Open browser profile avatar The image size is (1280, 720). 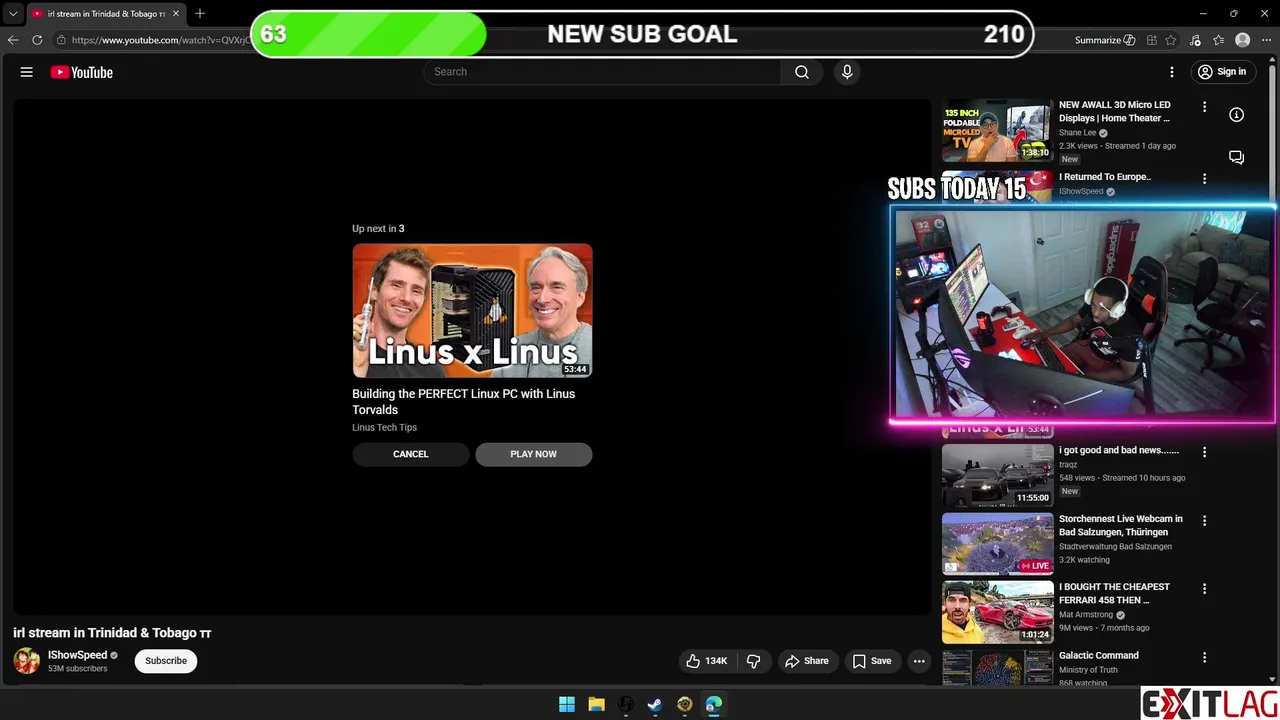pos(1243,40)
